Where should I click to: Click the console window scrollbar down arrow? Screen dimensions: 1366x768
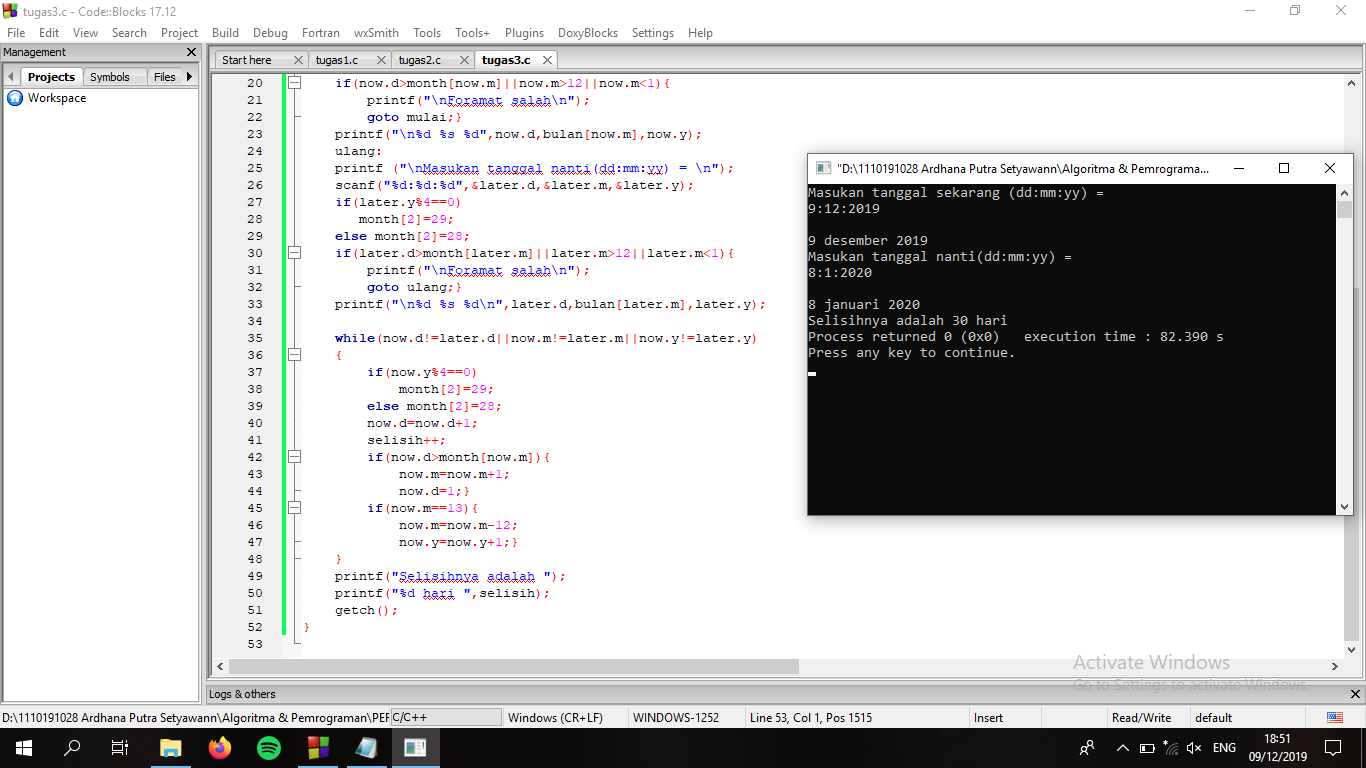click(x=1344, y=507)
